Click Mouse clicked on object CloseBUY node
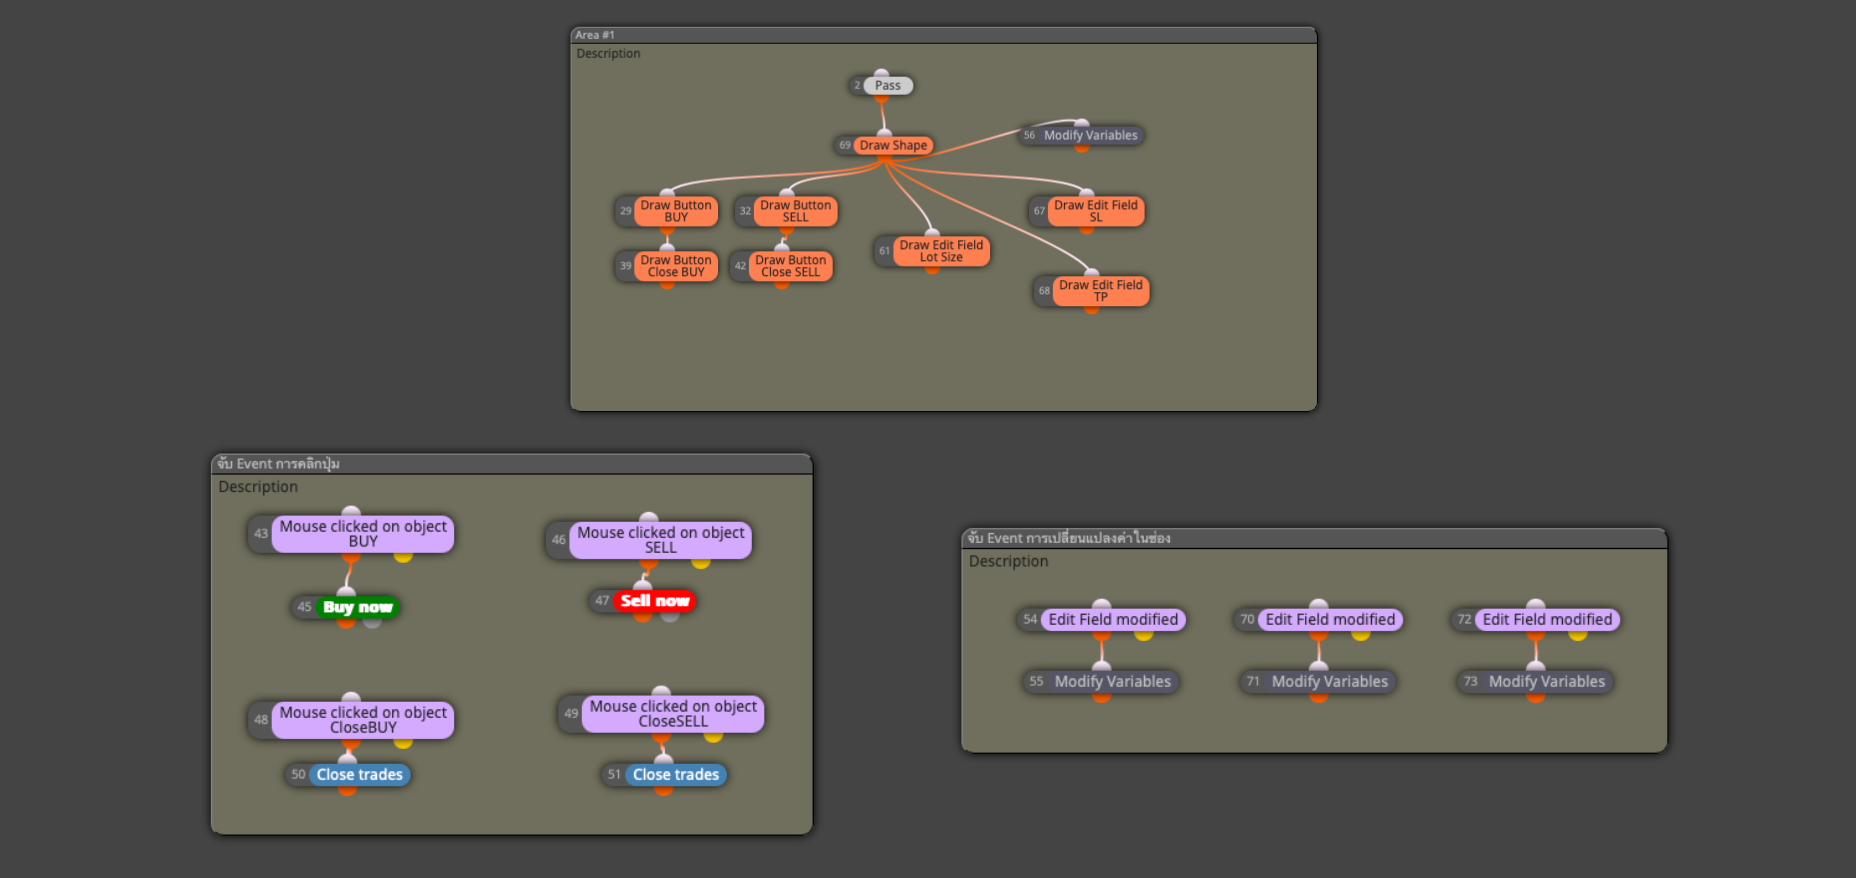This screenshot has width=1856, height=878. tap(362, 720)
